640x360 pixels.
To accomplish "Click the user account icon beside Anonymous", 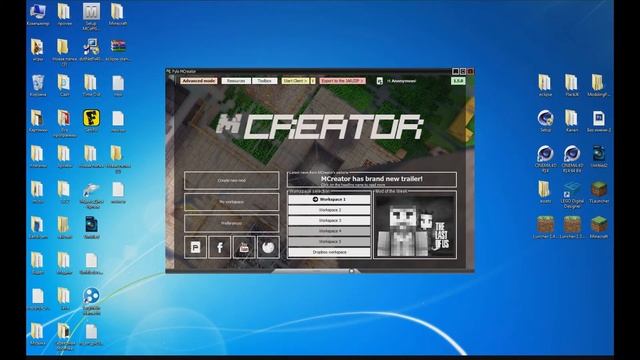I will 379,81.
